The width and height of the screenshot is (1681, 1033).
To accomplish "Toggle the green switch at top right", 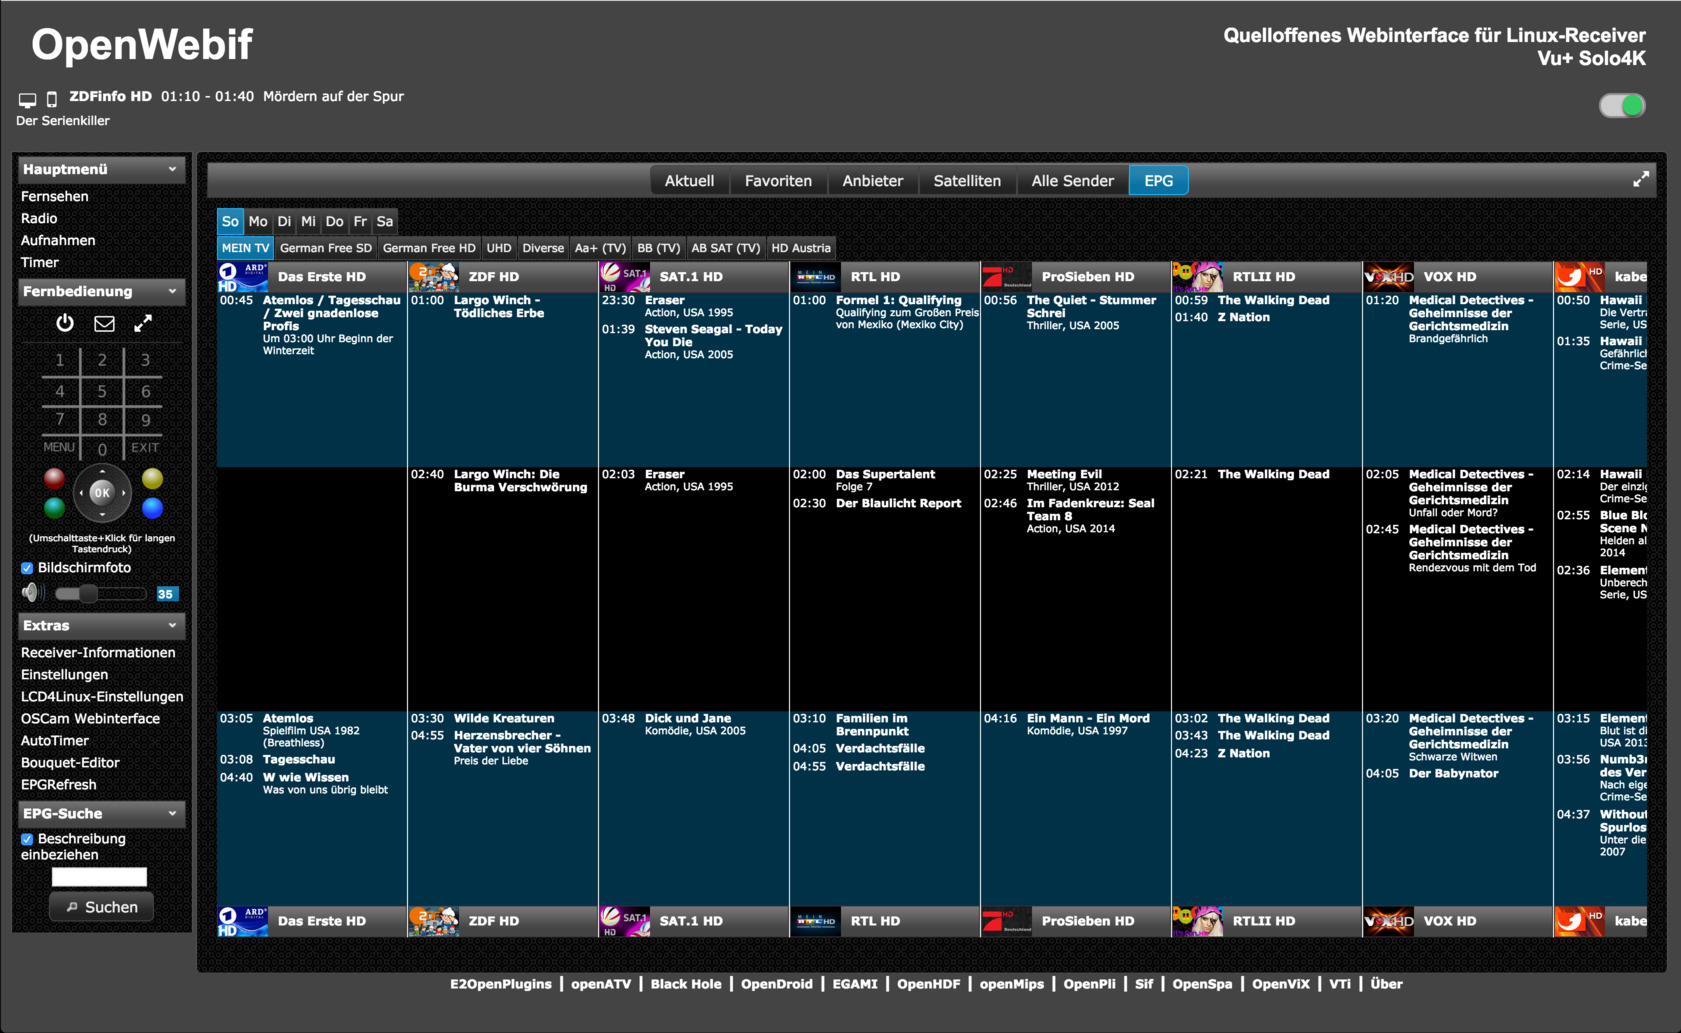I will point(1621,106).
